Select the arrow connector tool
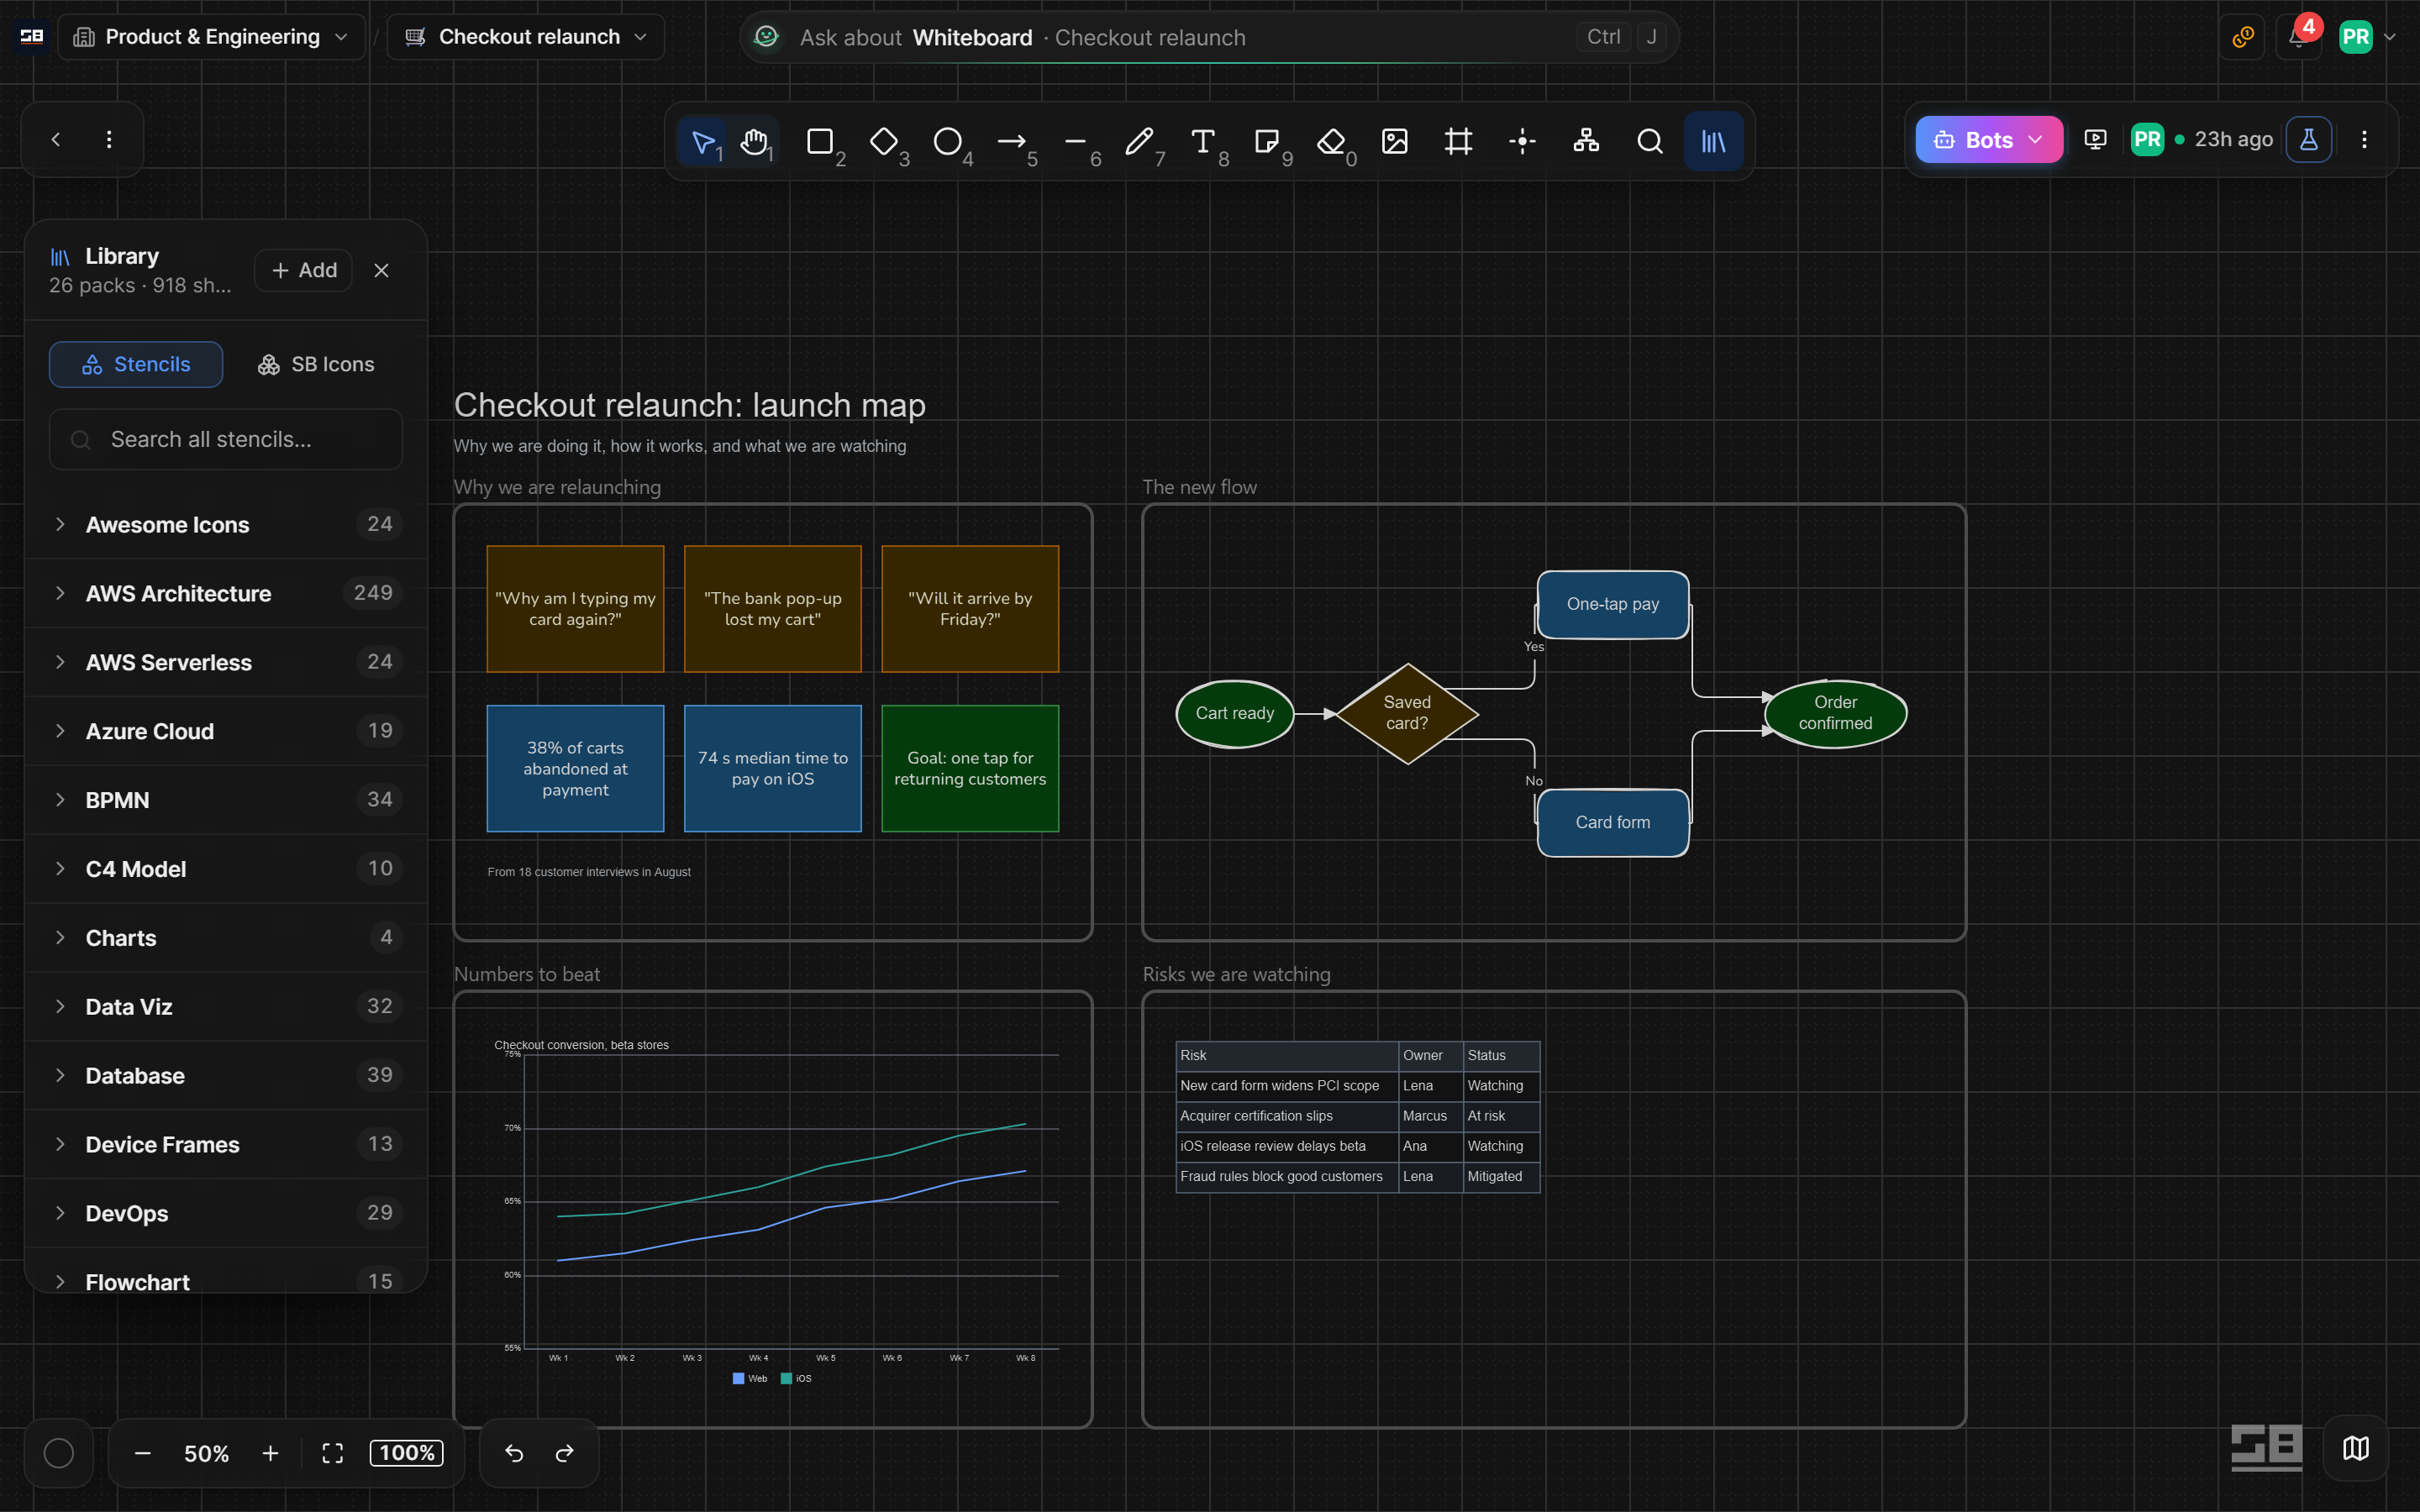Image resolution: width=2420 pixels, height=1512 pixels. (x=1012, y=141)
